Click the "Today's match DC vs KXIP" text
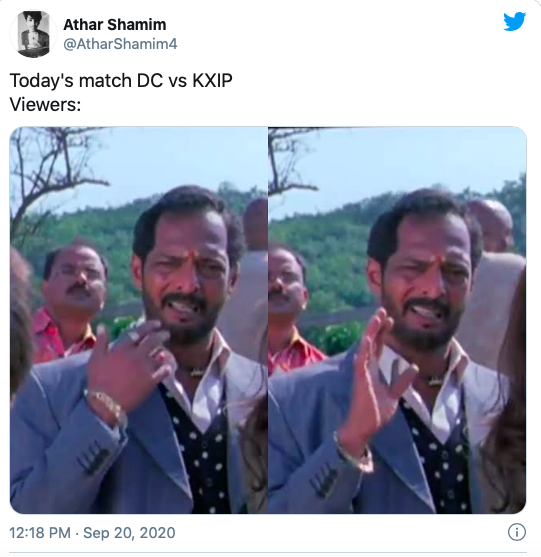 pyautogui.click(x=121, y=80)
